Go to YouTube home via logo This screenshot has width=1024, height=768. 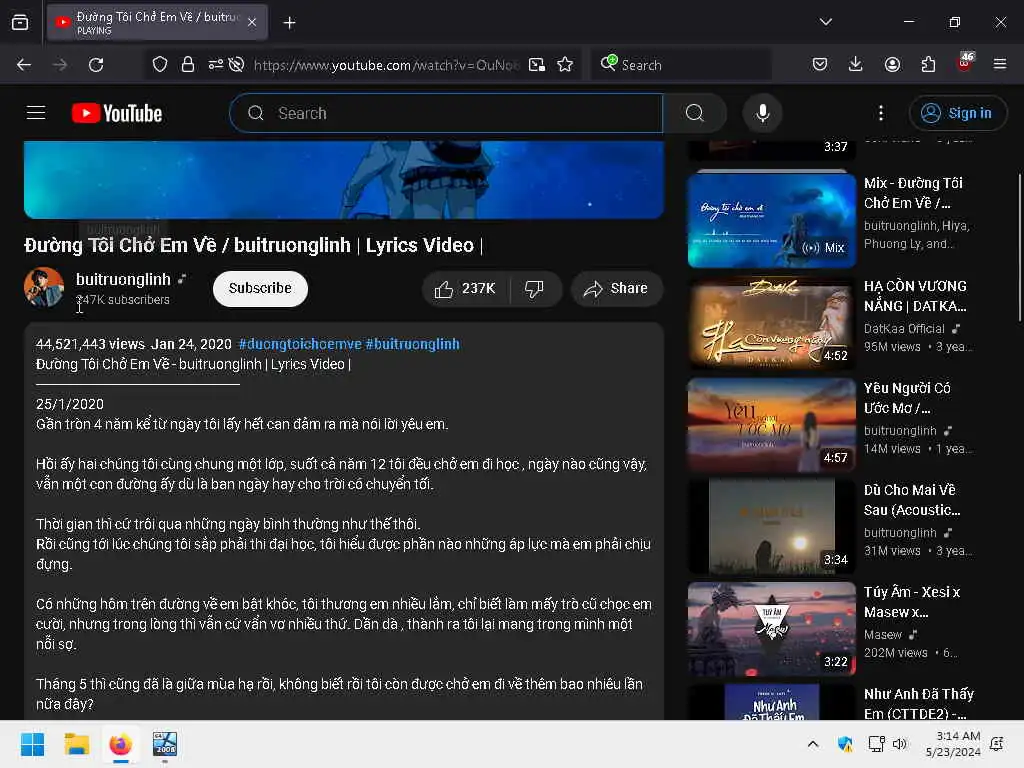(x=117, y=113)
